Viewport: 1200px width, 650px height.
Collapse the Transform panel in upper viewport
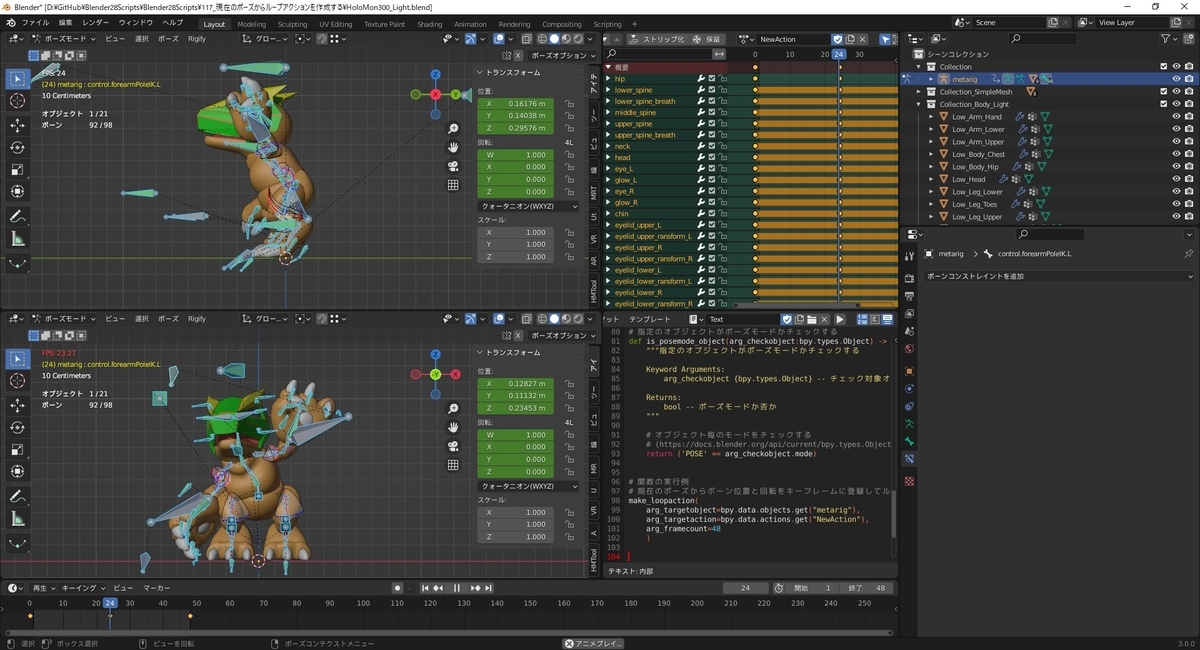[x=479, y=72]
